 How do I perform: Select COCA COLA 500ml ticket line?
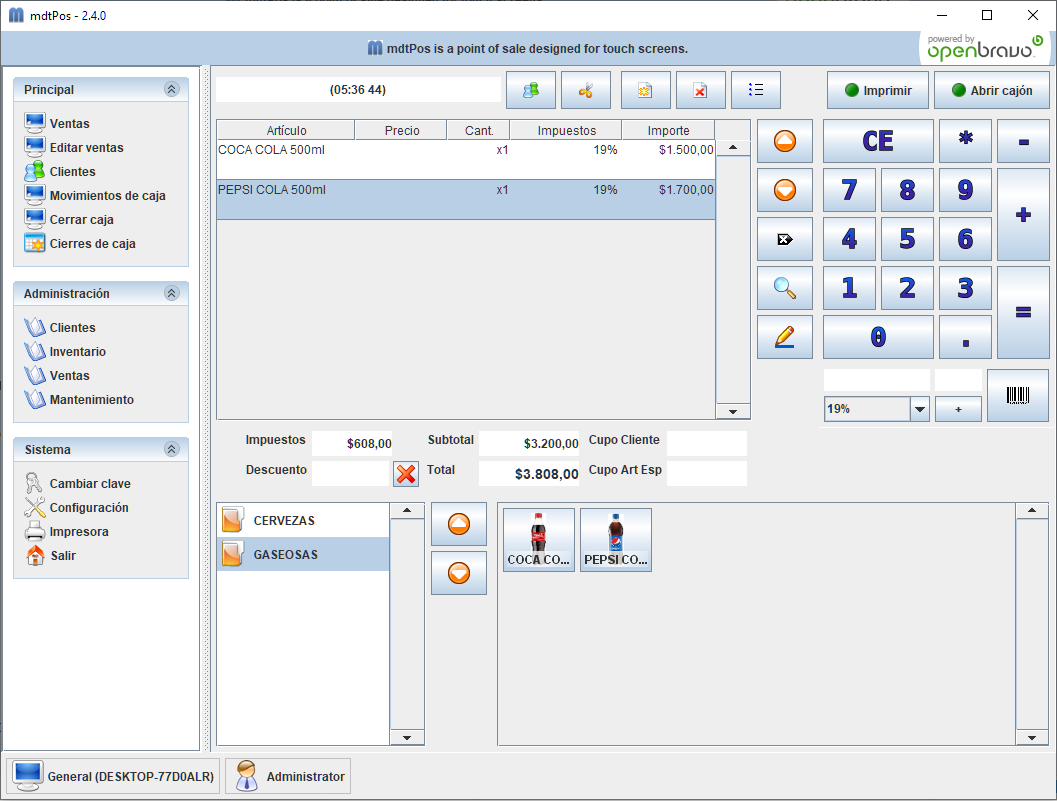[x=466, y=160]
